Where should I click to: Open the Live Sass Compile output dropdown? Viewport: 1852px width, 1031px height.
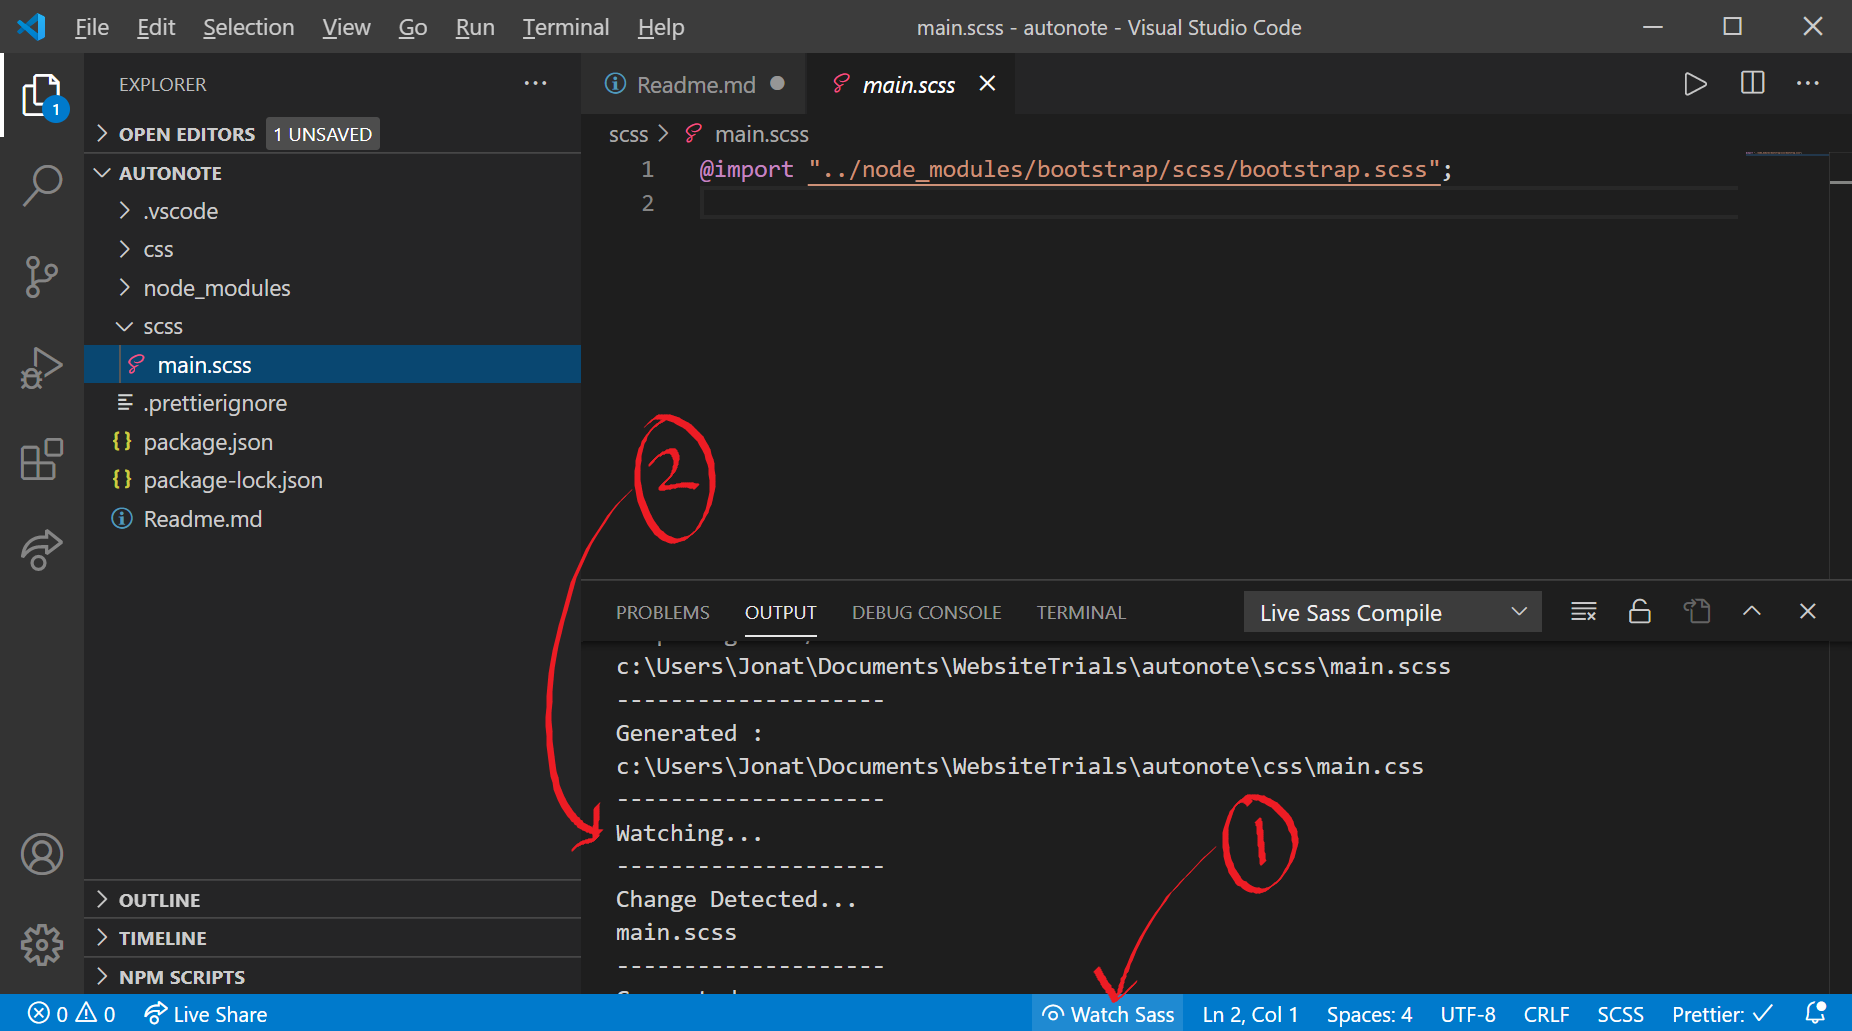pyautogui.click(x=1392, y=612)
